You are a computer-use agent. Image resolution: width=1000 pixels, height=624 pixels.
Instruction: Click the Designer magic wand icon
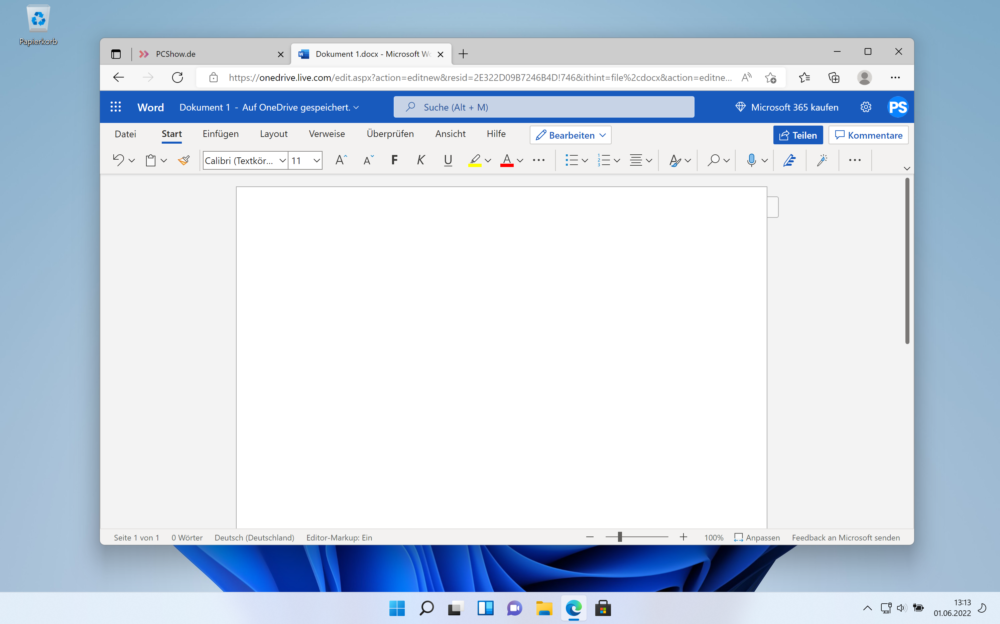tap(822, 160)
